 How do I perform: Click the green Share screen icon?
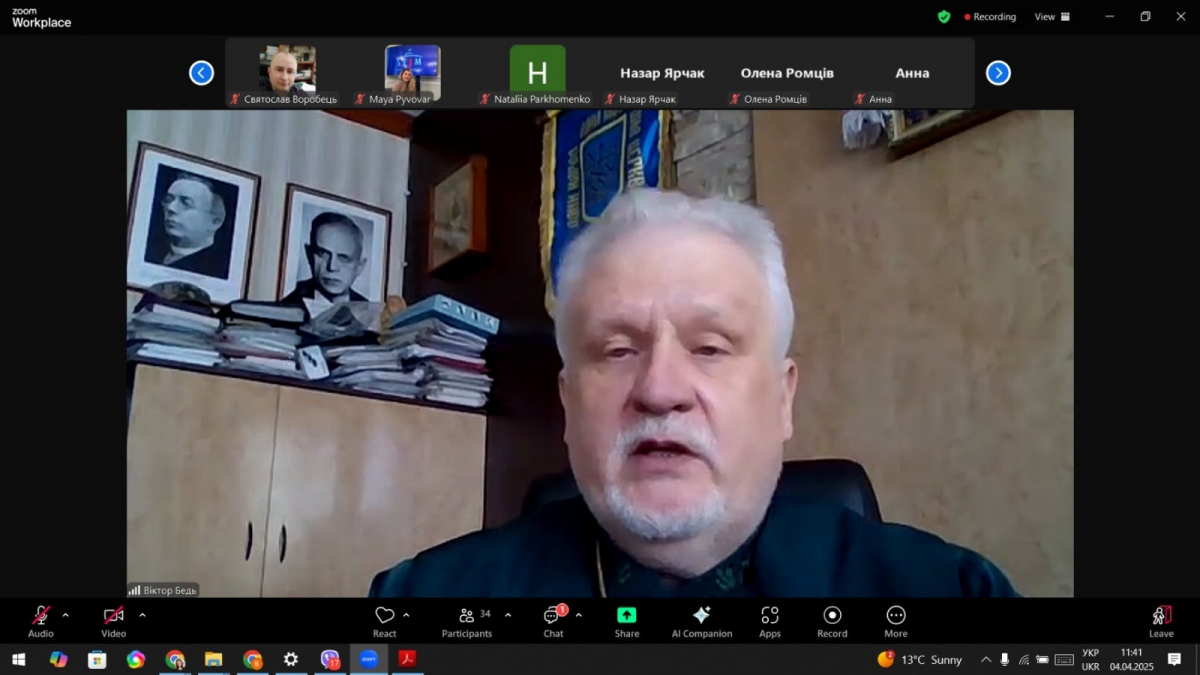pyautogui.click(x=627, y=616)
